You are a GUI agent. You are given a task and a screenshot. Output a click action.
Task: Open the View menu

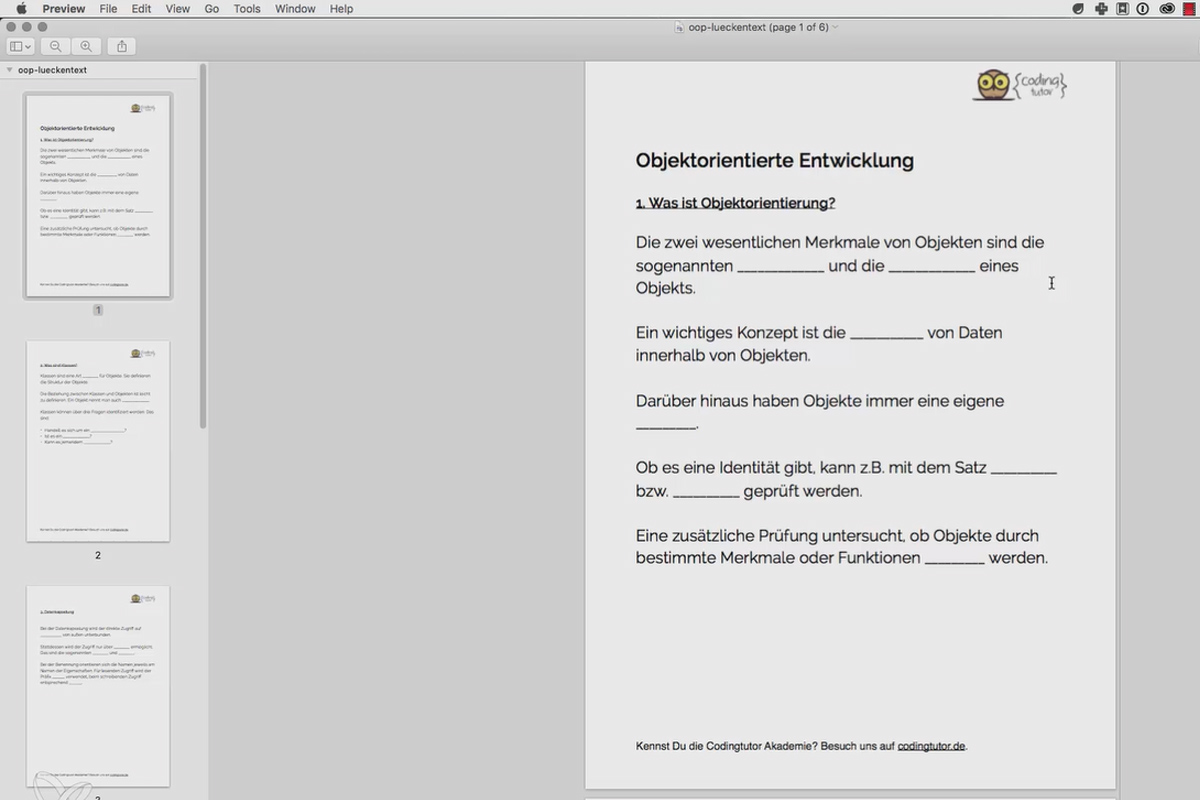coord(177,9)
